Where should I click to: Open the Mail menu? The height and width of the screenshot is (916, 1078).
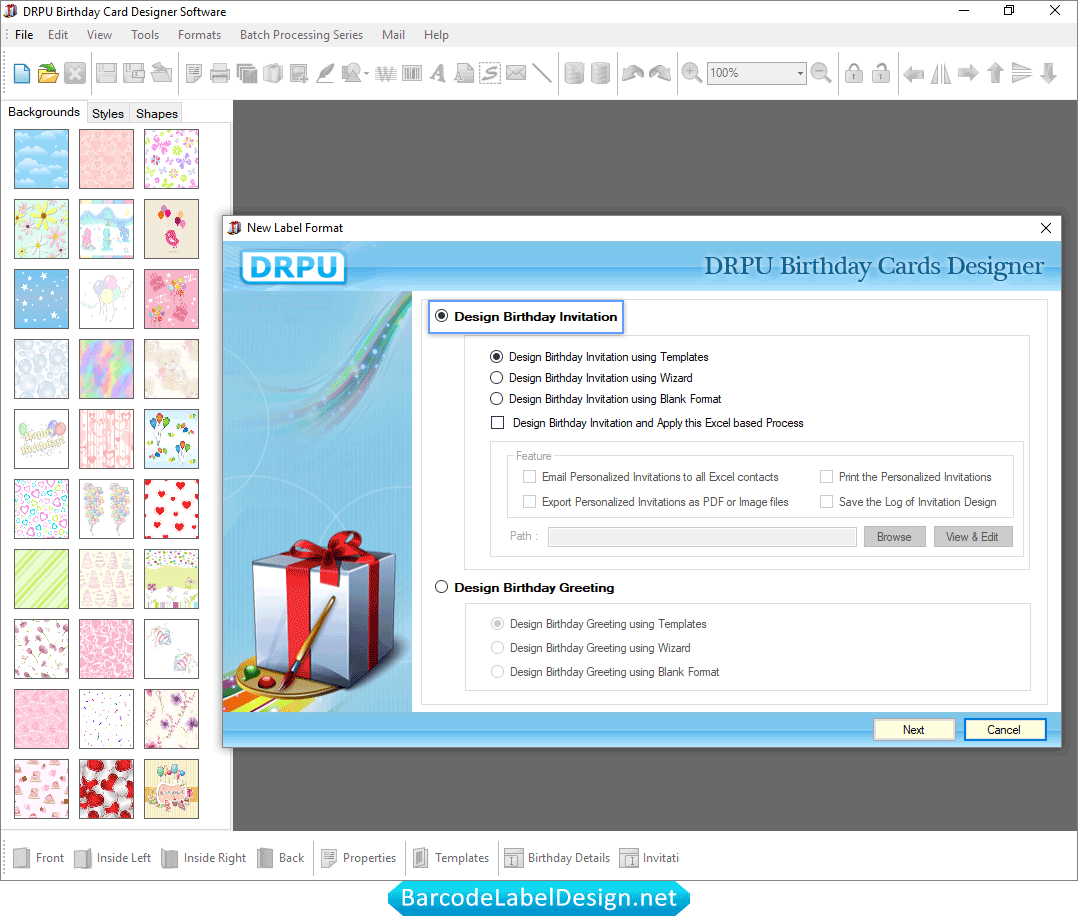(x=393, y=34)
